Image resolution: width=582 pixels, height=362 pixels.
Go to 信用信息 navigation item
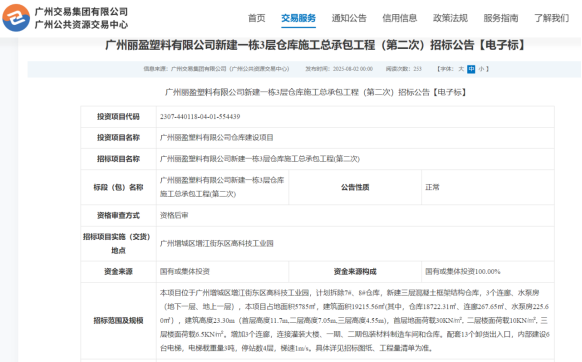399,18
